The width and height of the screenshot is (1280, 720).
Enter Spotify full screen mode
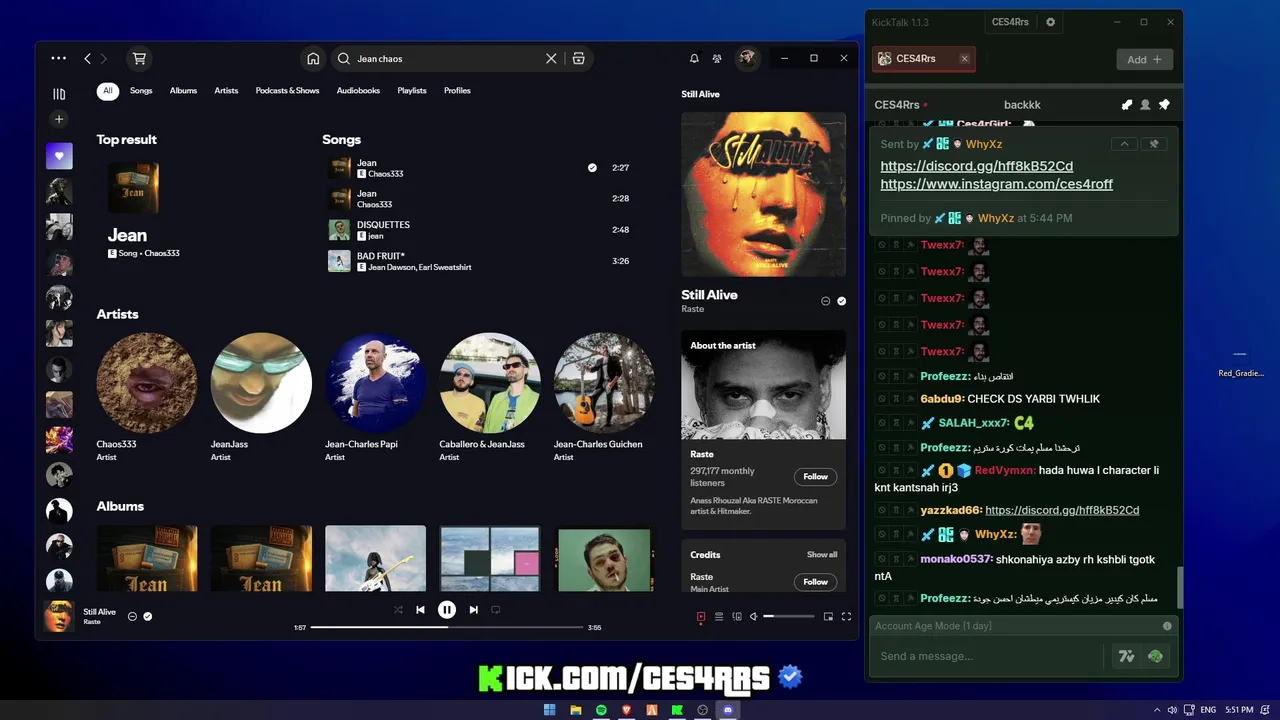[x=846, y=617]
